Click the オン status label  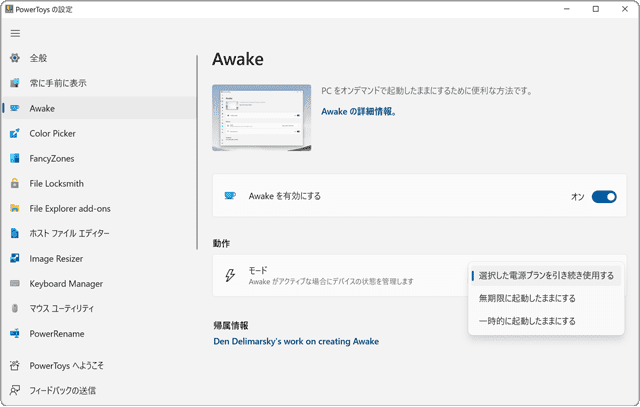pos(578,197)
